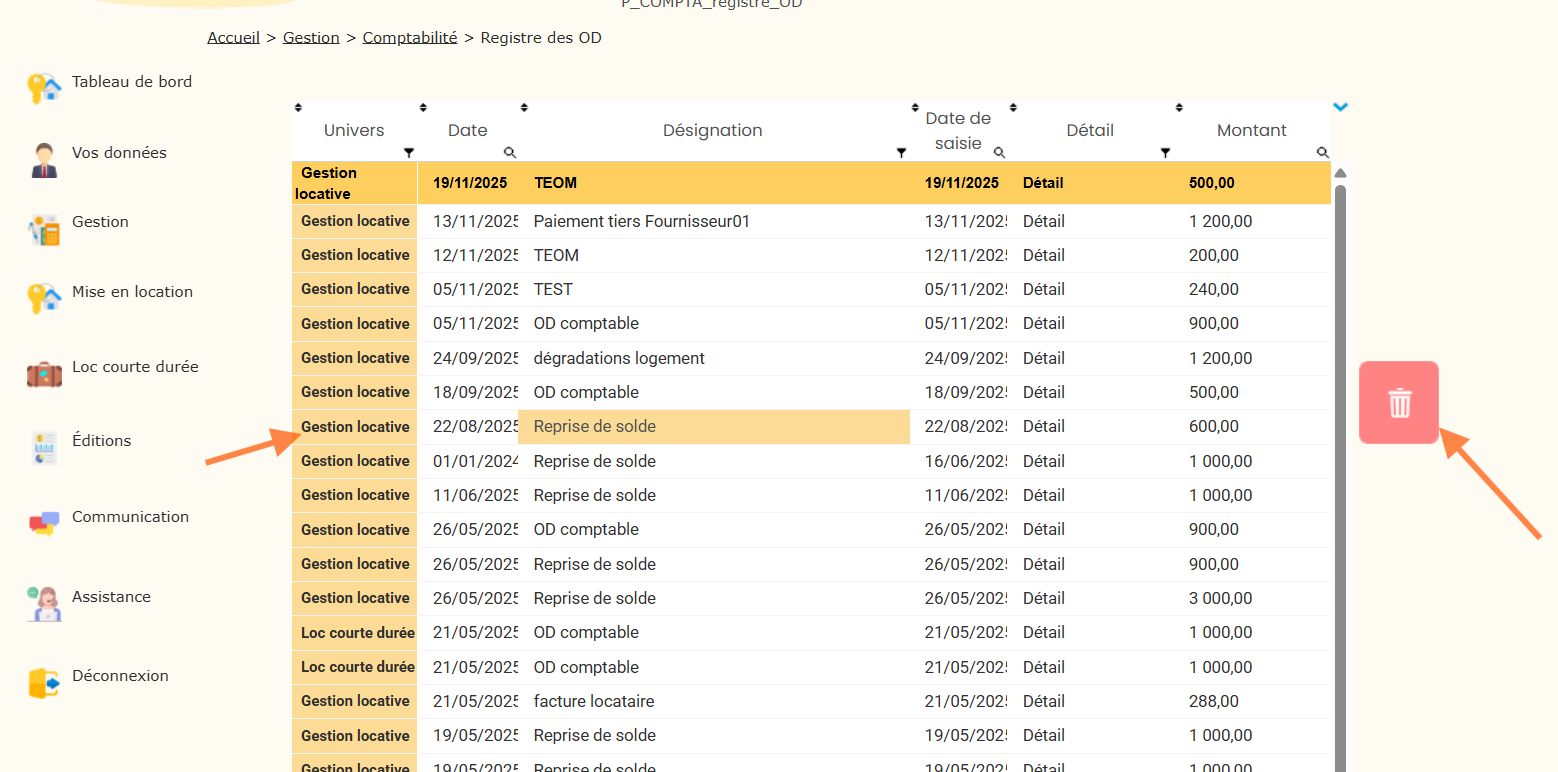This screenshot has width=1558, height=772.
Task: Click the red trash delete button
Action: coord(1398,402)
